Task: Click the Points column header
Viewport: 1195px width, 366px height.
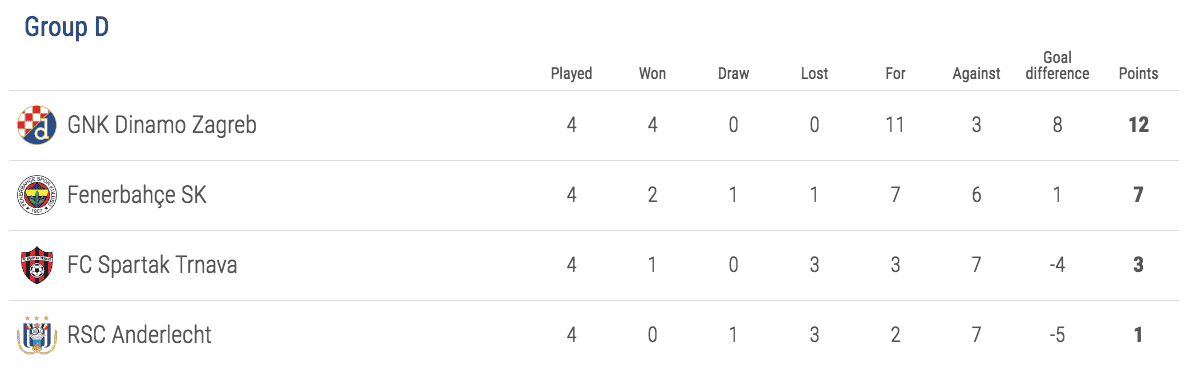Action: (x=1139, y=74)
